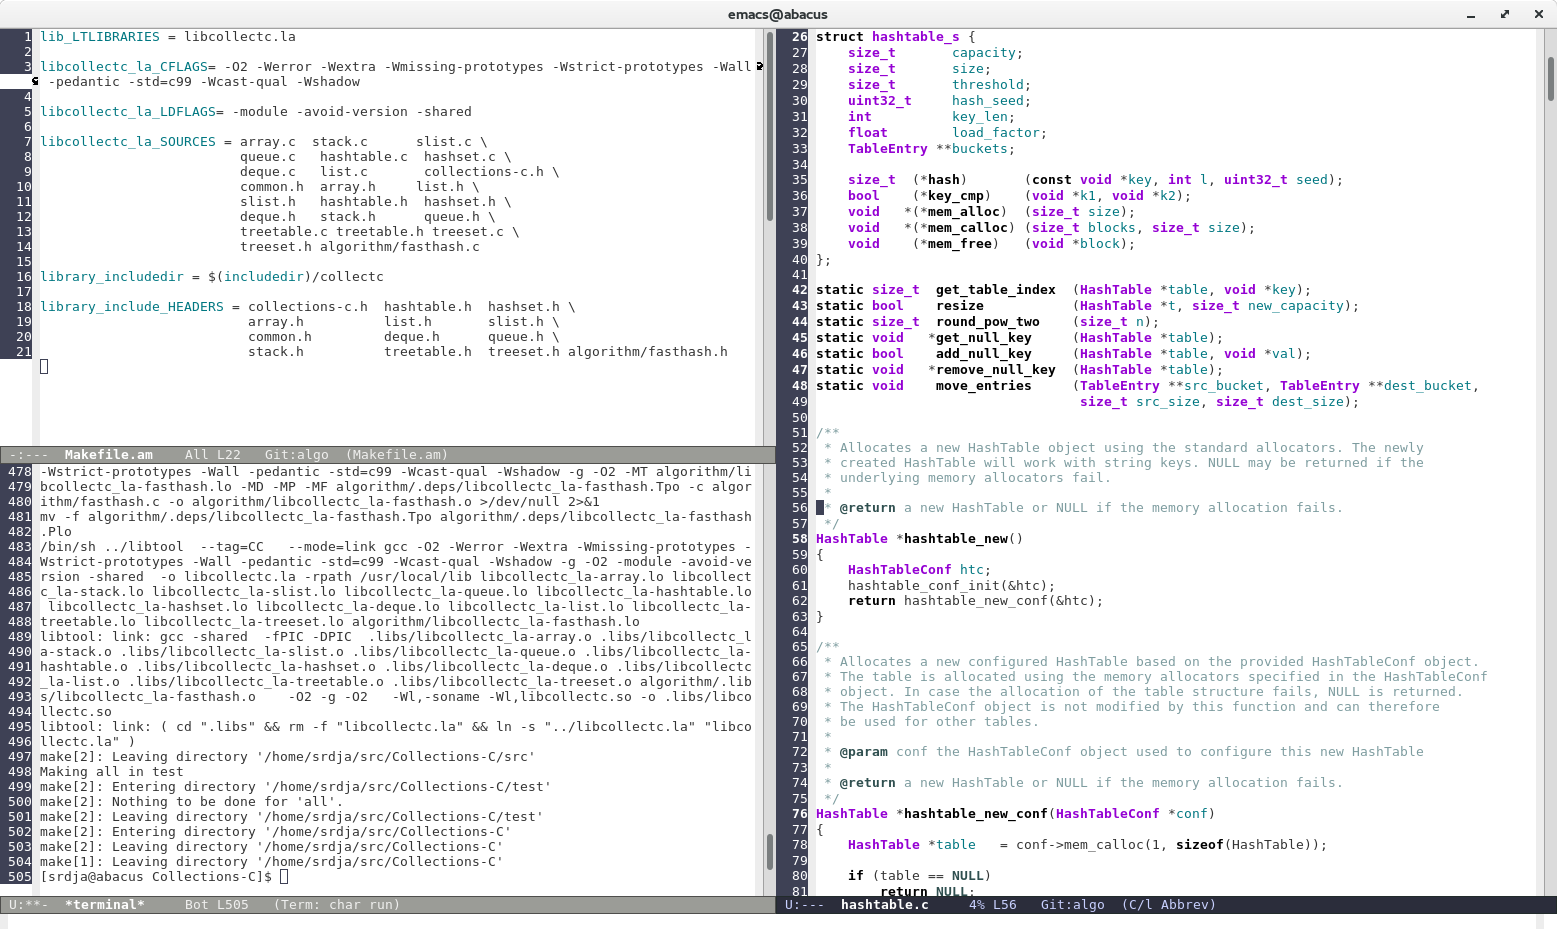Image resolution: width=1557 pixels, height=929 pixels.
Task: Click the Makefile.am pane vertical scrollbar thumb
Action: (769, 126)
